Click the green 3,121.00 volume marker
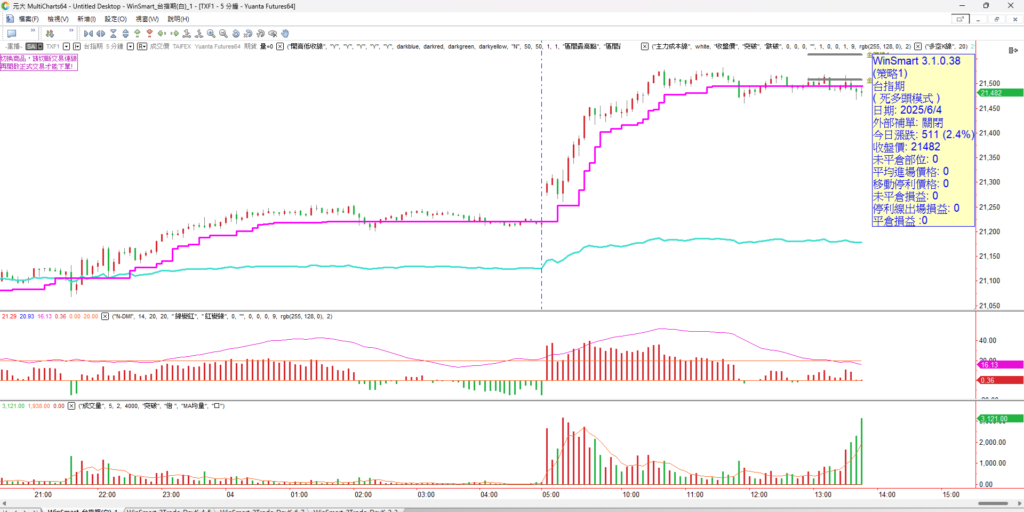1024x512 pixels. pos(999,419)
